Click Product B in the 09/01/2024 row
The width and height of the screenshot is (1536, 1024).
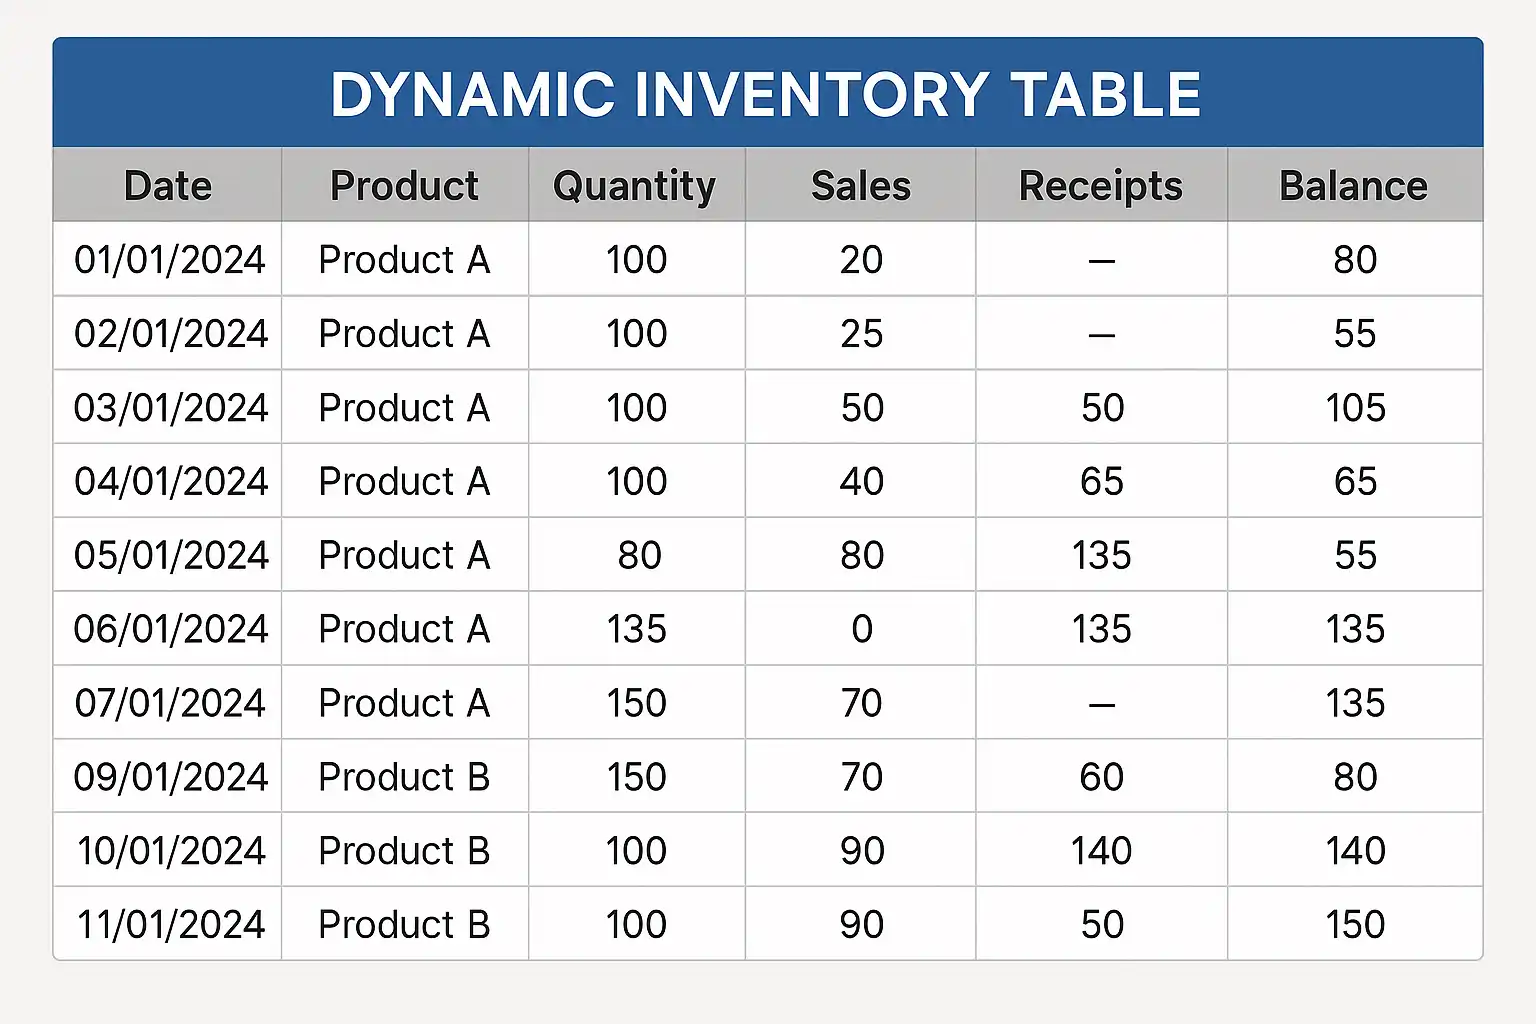(404, 777)
